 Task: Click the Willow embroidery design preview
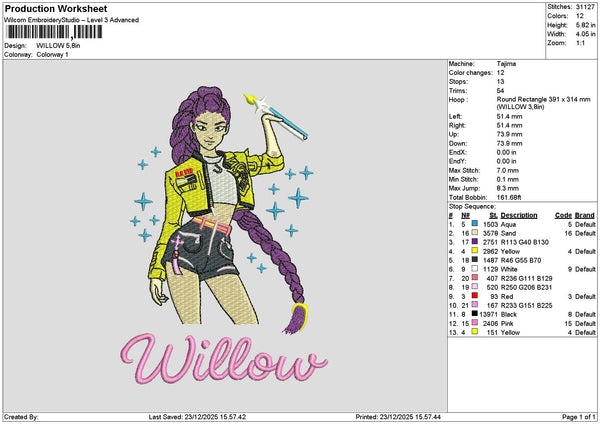224,235
